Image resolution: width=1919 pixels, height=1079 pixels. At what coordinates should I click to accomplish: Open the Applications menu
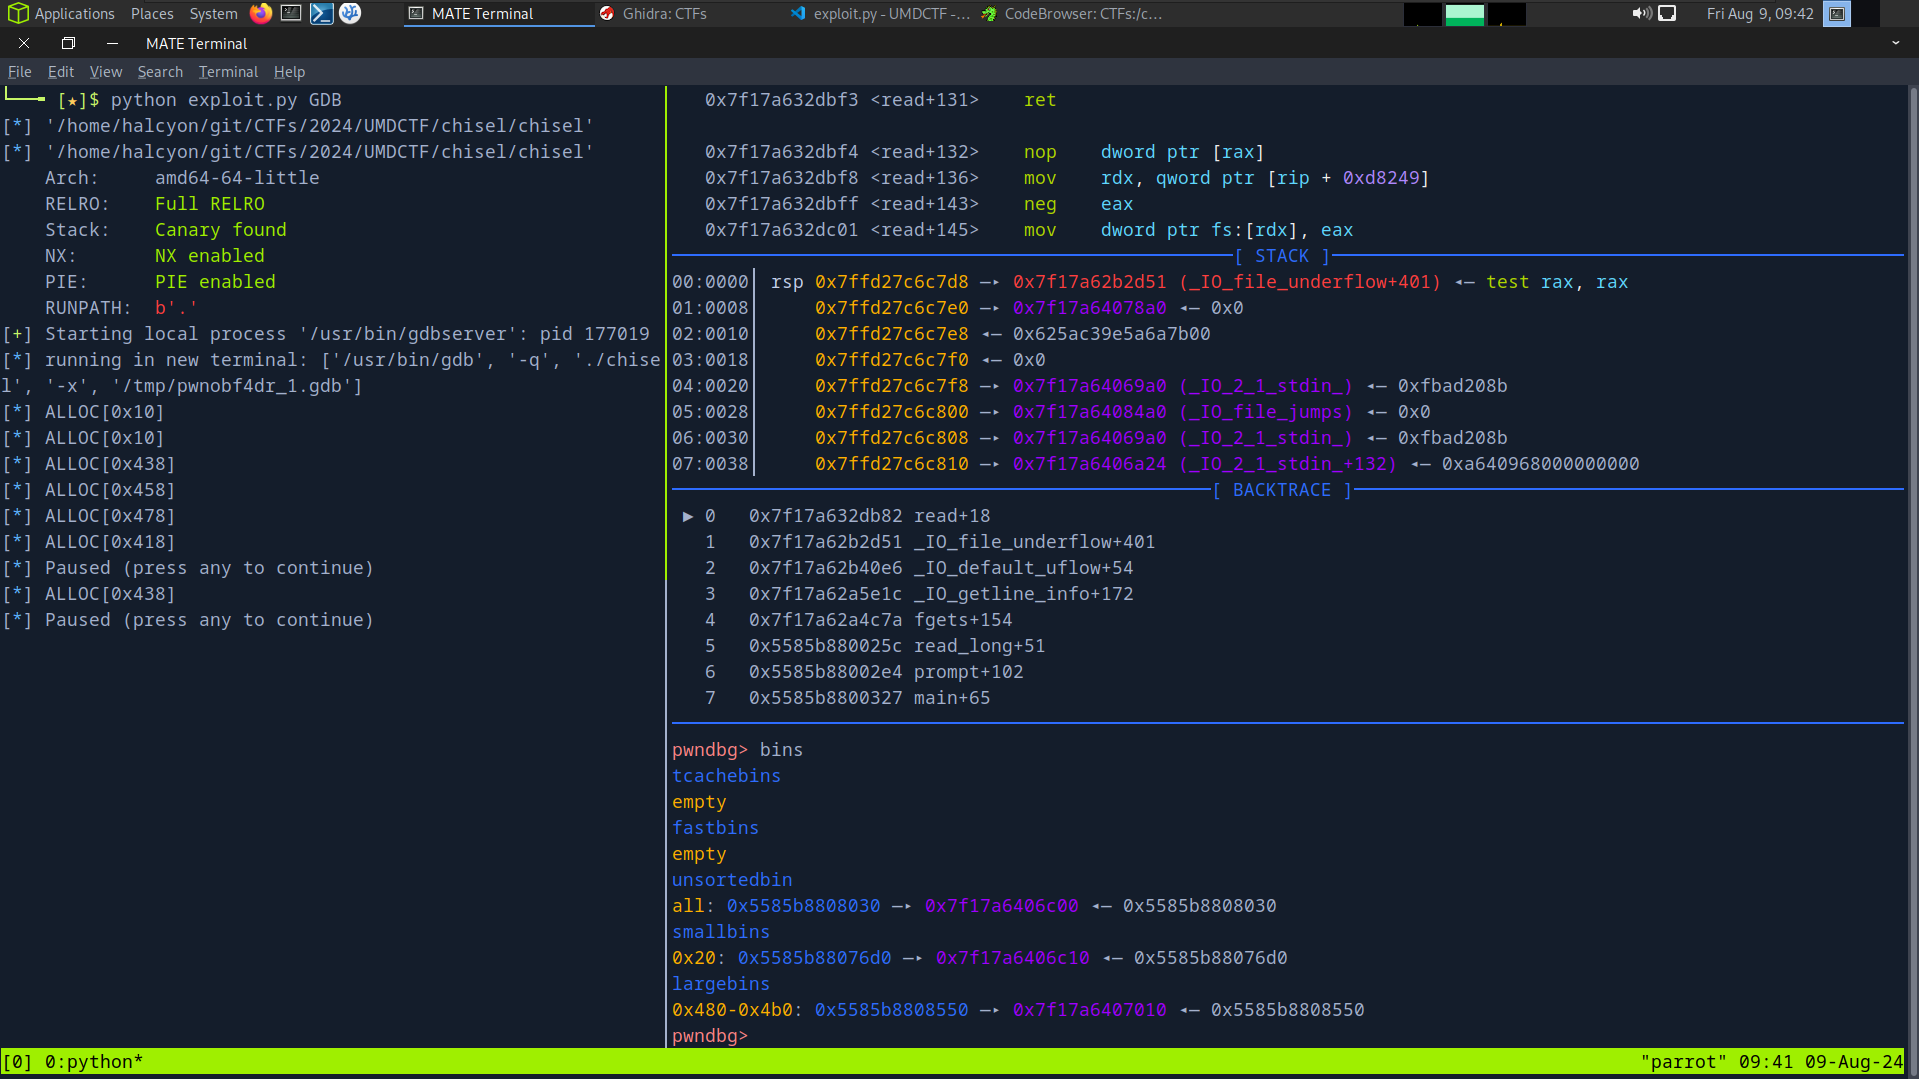(62, 14)
